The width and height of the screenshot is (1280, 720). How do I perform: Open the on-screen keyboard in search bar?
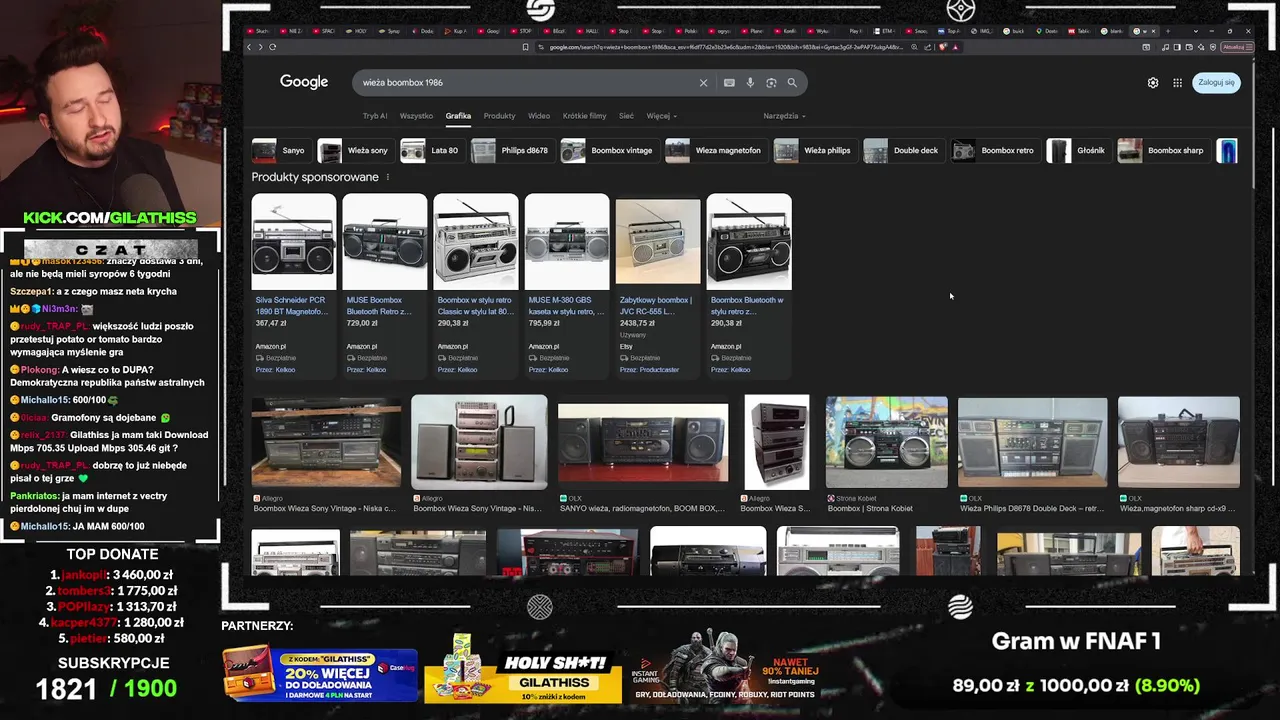729,83
